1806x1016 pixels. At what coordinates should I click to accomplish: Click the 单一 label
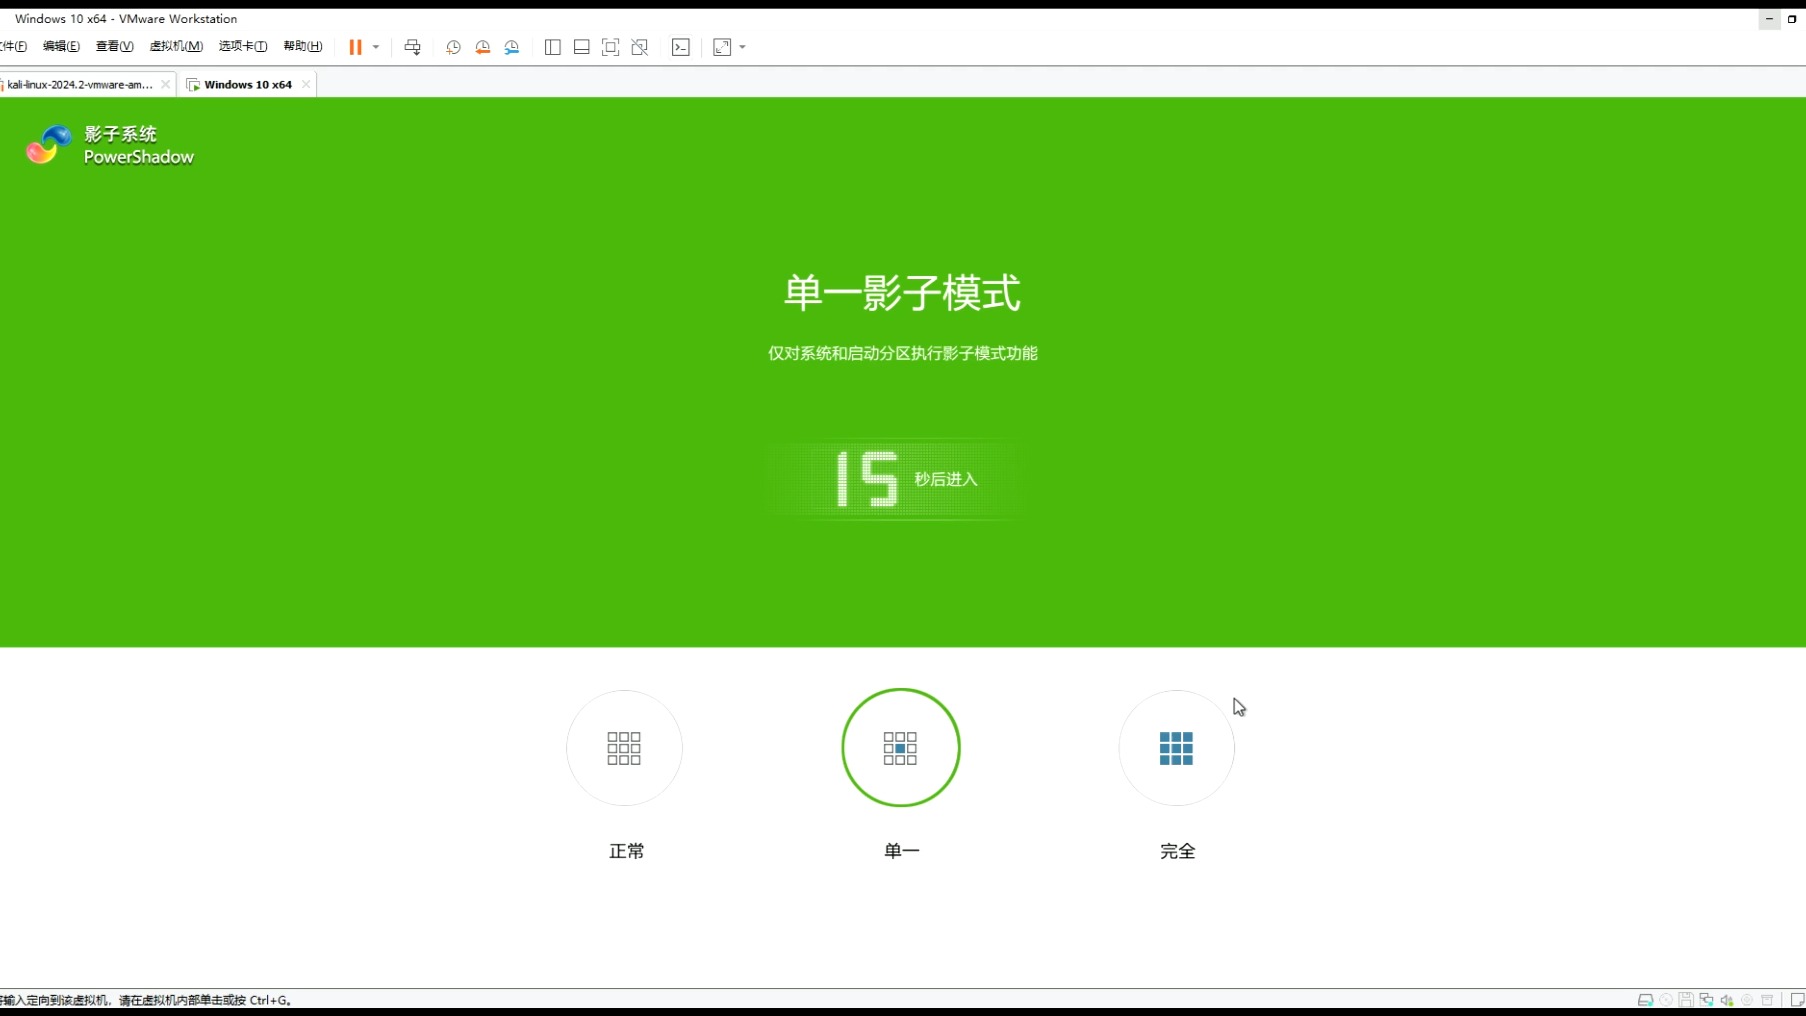(x=902, y=851)
